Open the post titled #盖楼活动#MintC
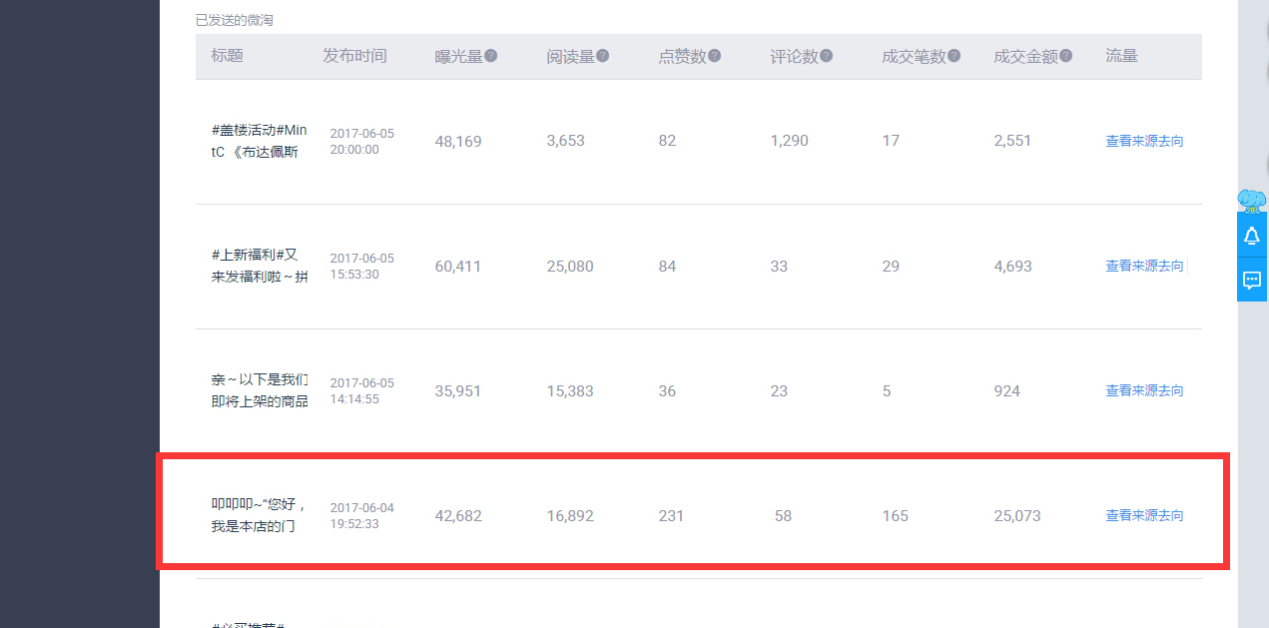The image size is (1269, 628). pyautogui.click(x=259, y=141)
